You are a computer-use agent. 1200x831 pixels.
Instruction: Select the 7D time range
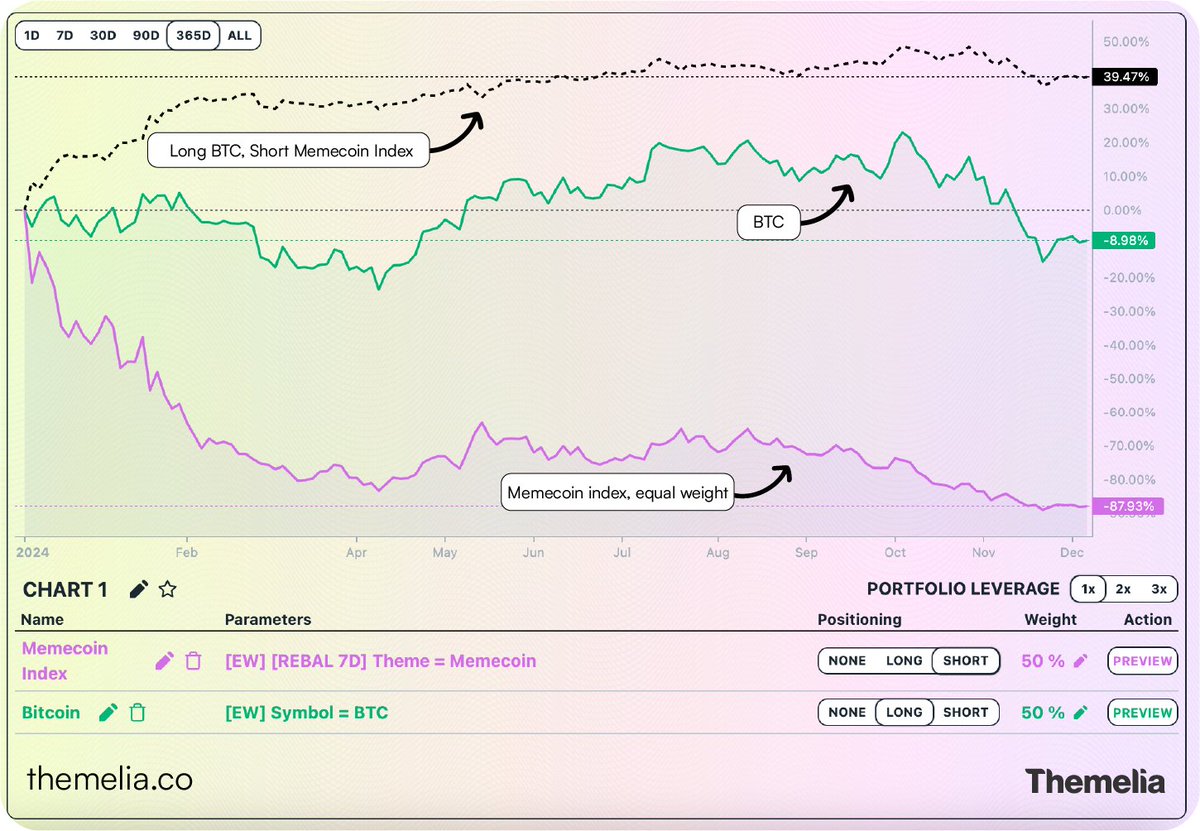tap(64, 35)
